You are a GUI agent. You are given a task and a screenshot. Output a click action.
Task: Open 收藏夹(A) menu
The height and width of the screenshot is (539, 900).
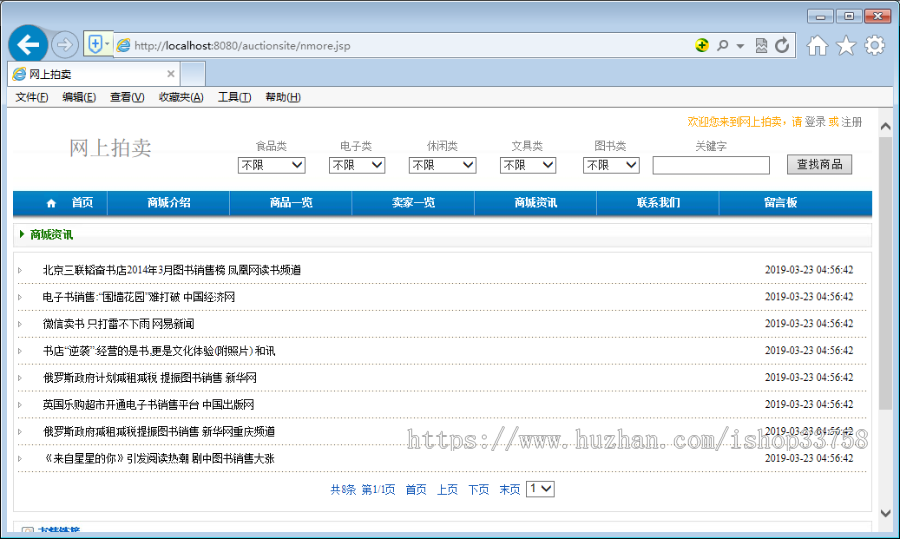pyautogui.click(x=181, y=97)
